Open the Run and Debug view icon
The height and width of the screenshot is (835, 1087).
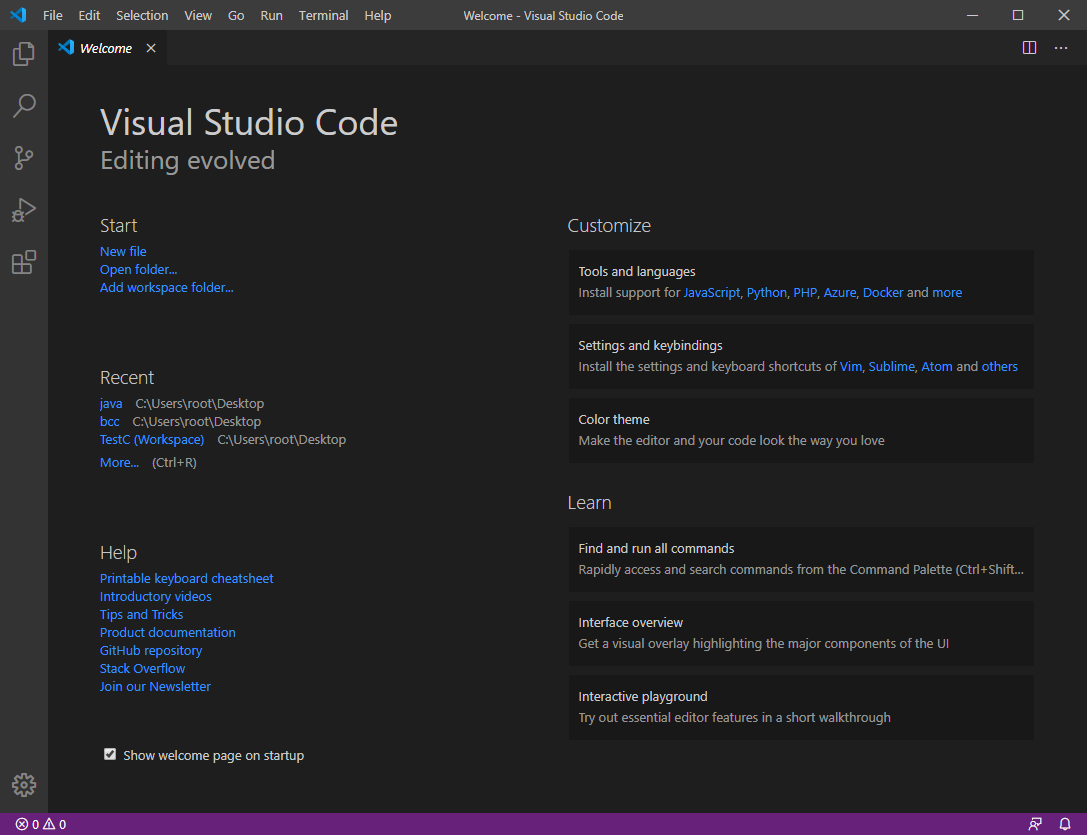(x=24, y=210)
